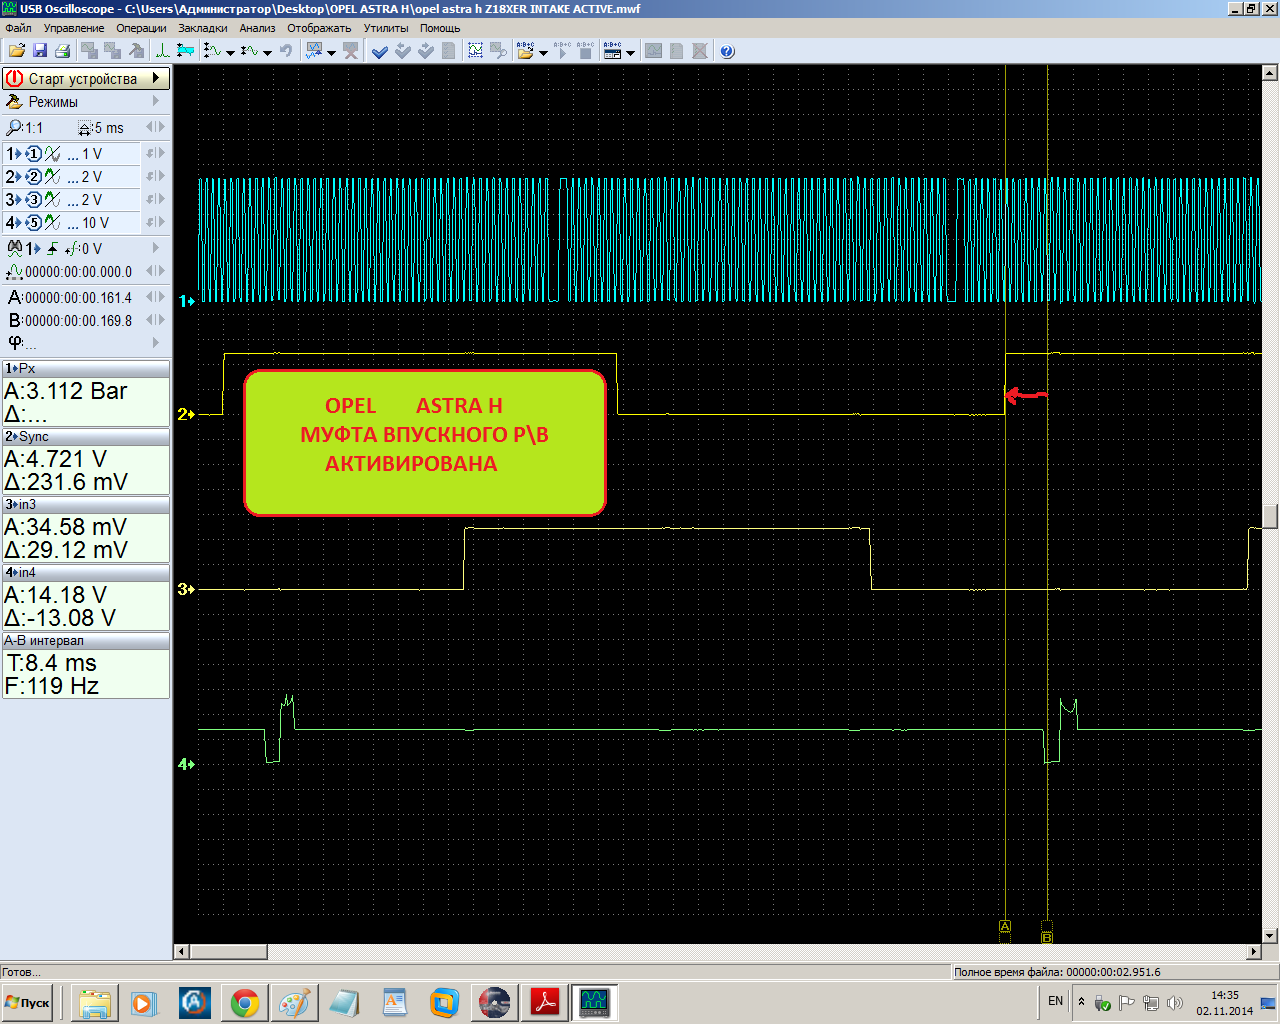
Task: Click the Режимы folder icon
Action: [x=14, y=102]
